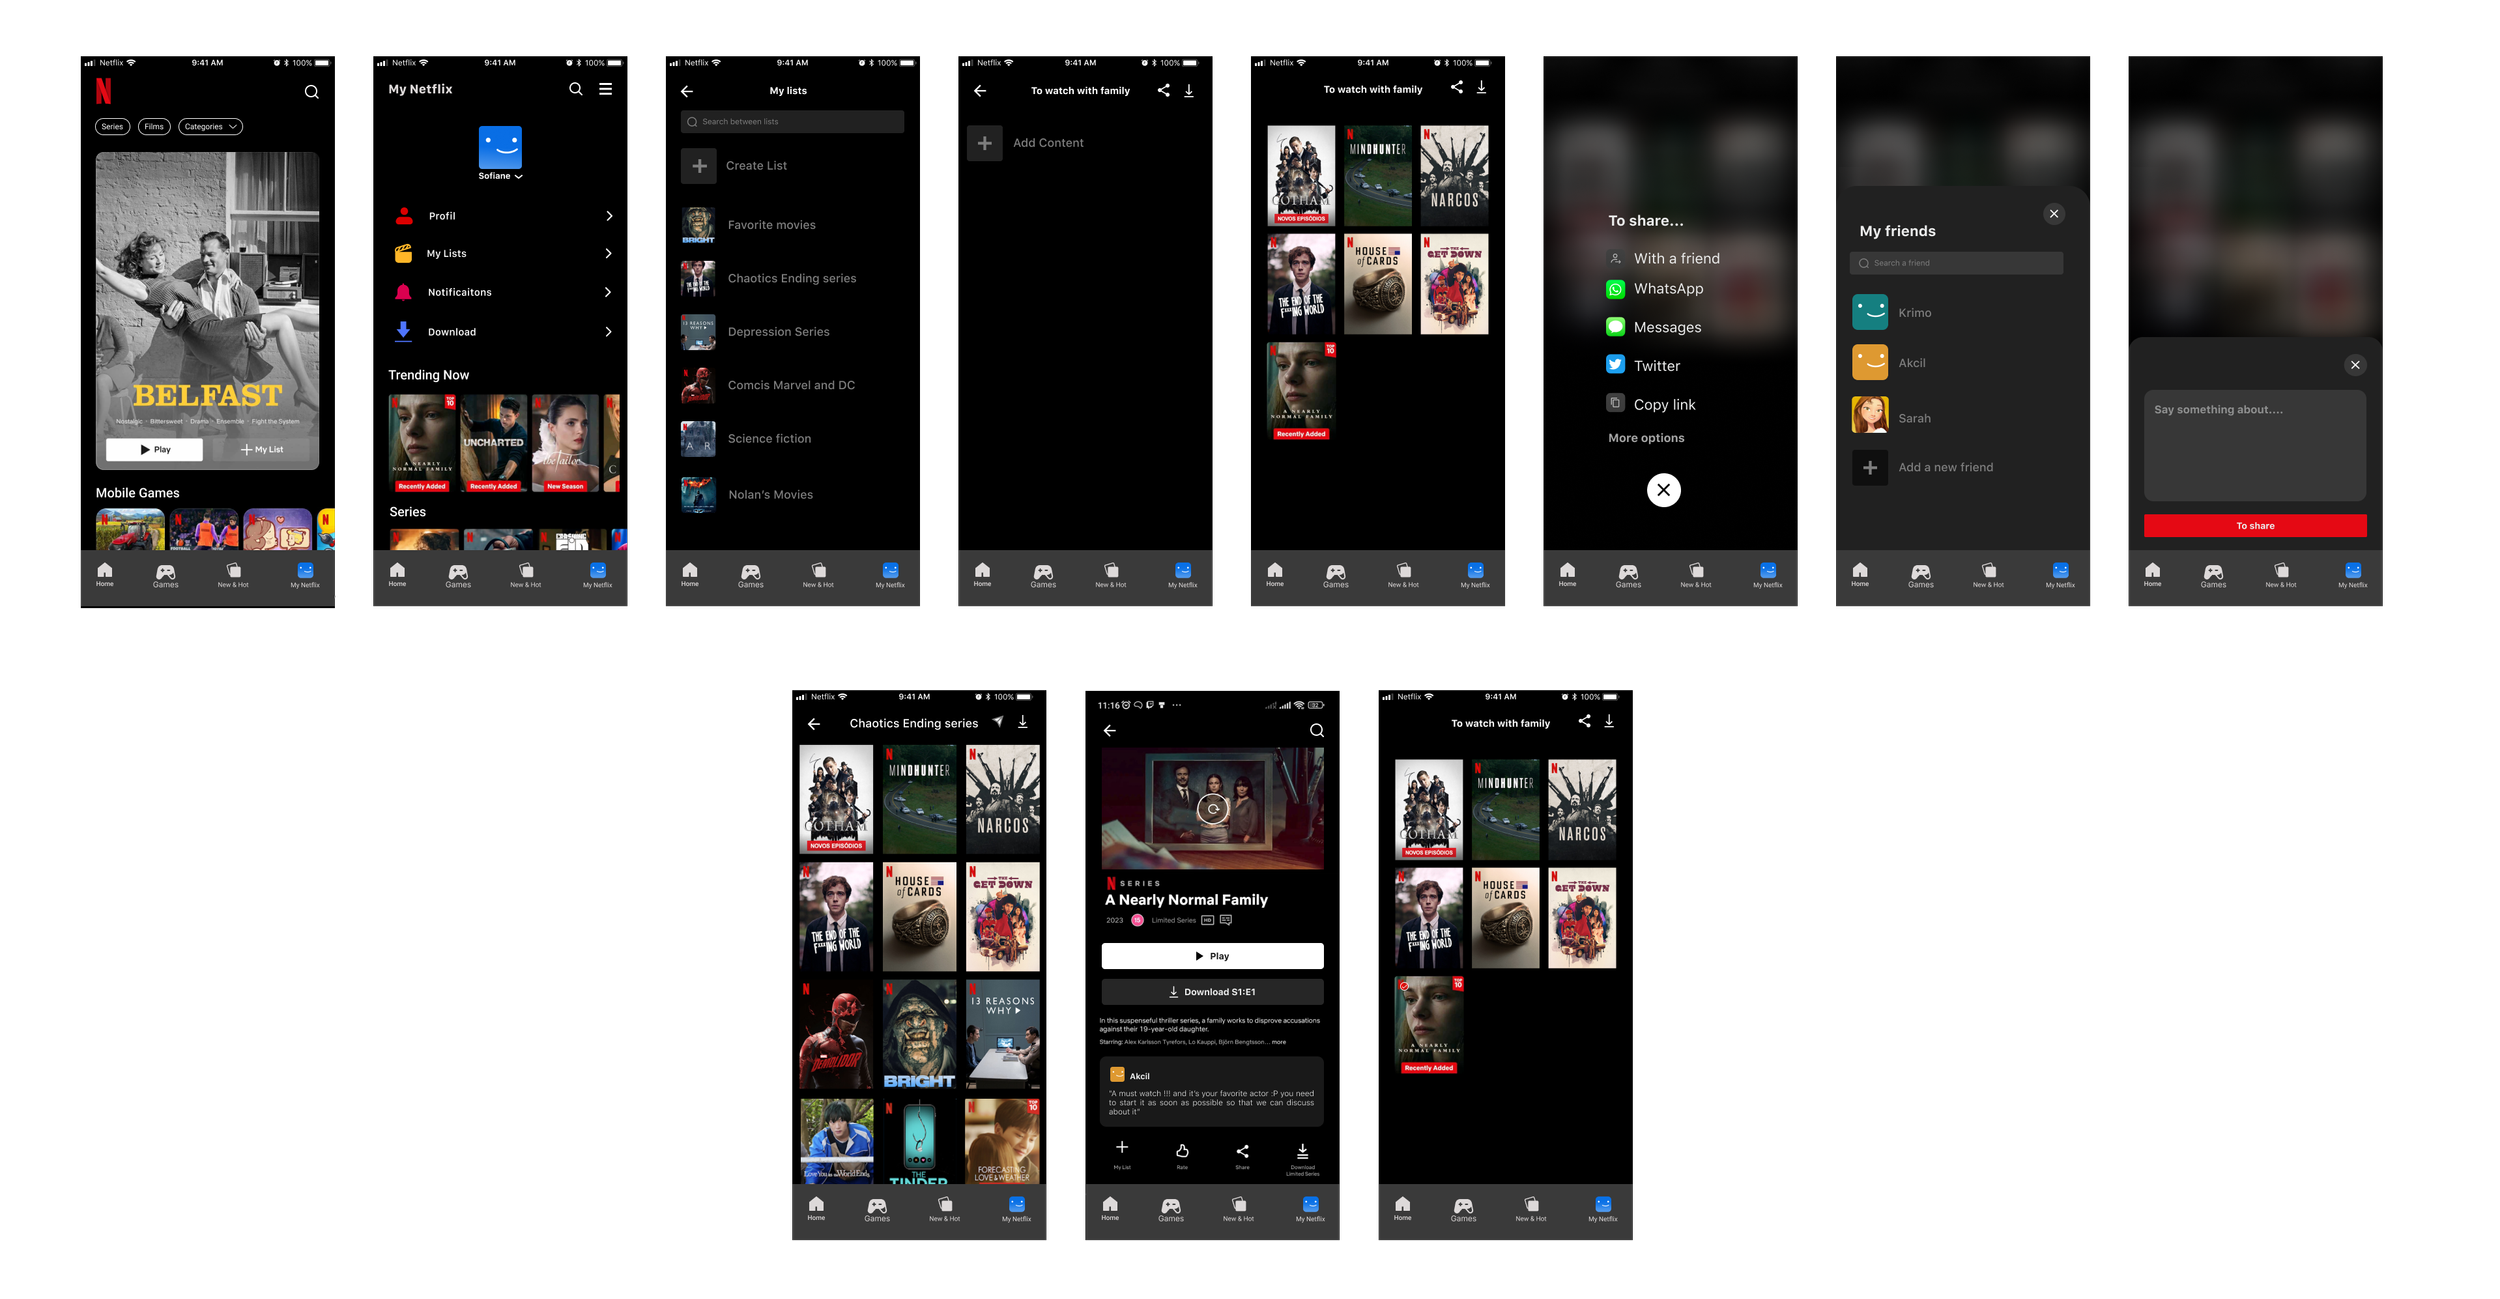Click the Copy link option
This screenshot has width=2500, height=1299.
click(x=1663, y=404)
